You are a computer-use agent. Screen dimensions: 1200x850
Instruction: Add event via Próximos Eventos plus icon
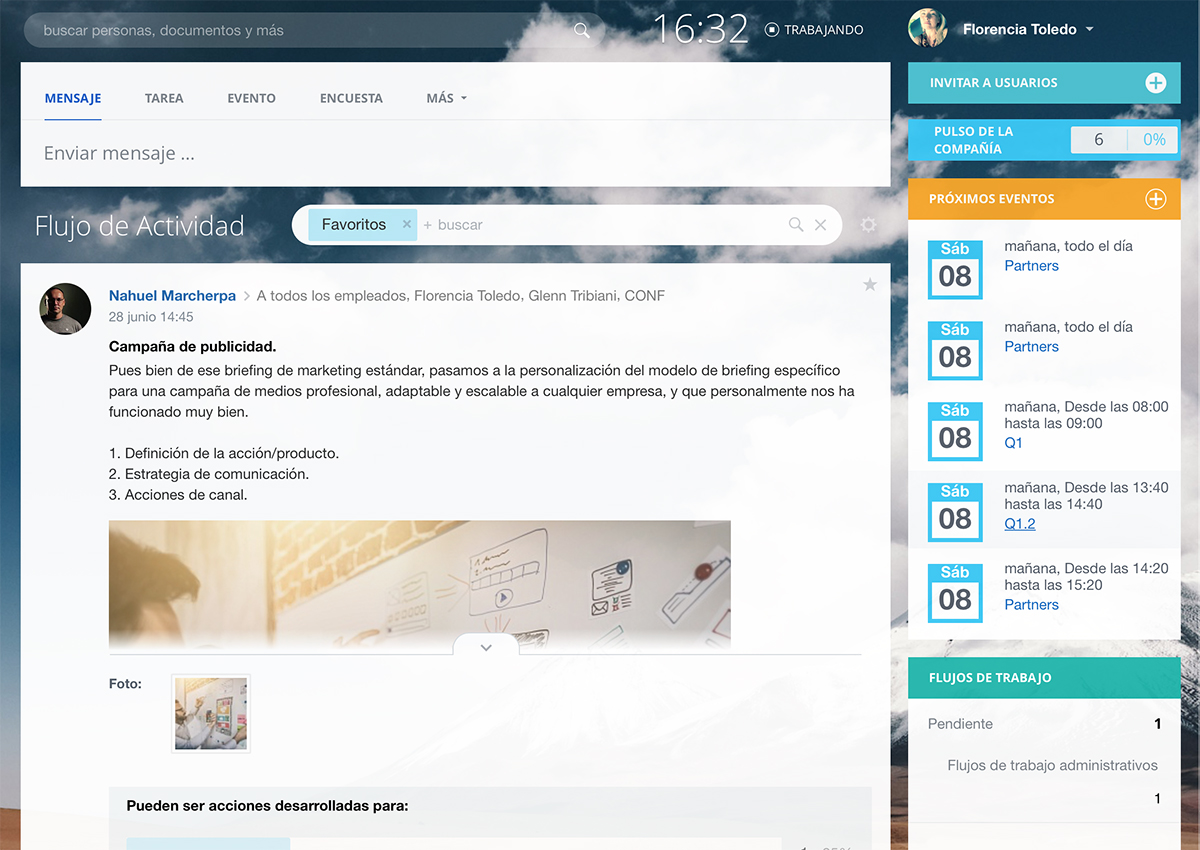(x=1155, y=199)
